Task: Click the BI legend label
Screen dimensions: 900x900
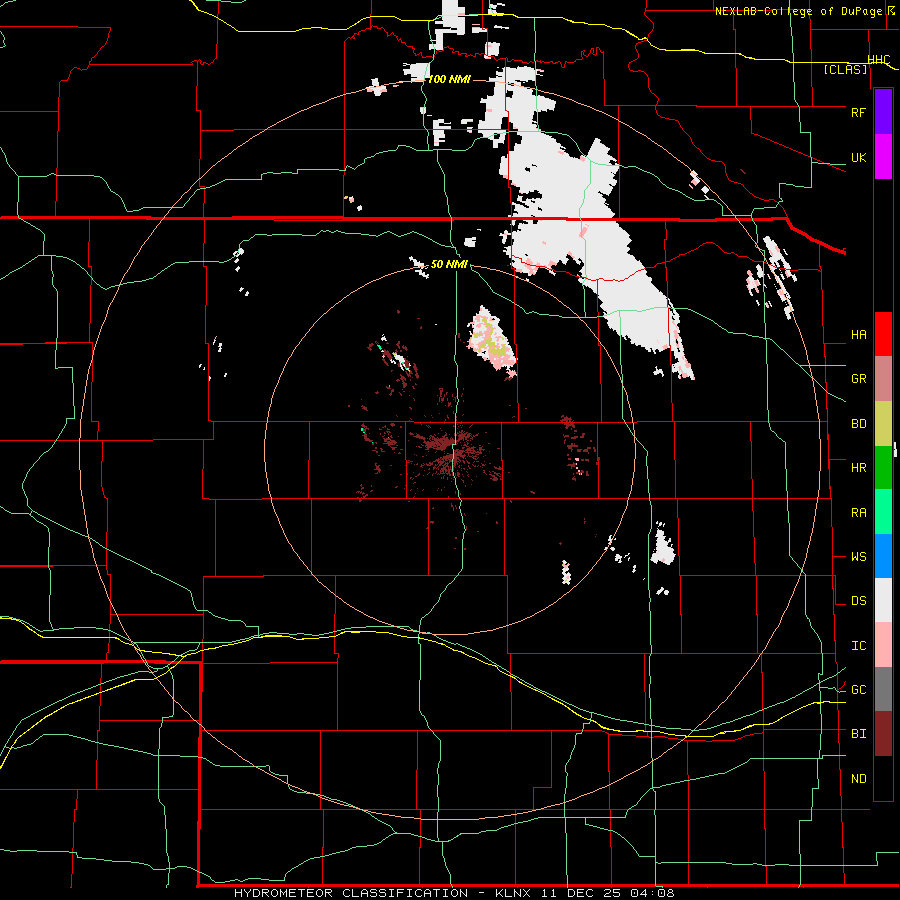Action: [x=858, y=734]
